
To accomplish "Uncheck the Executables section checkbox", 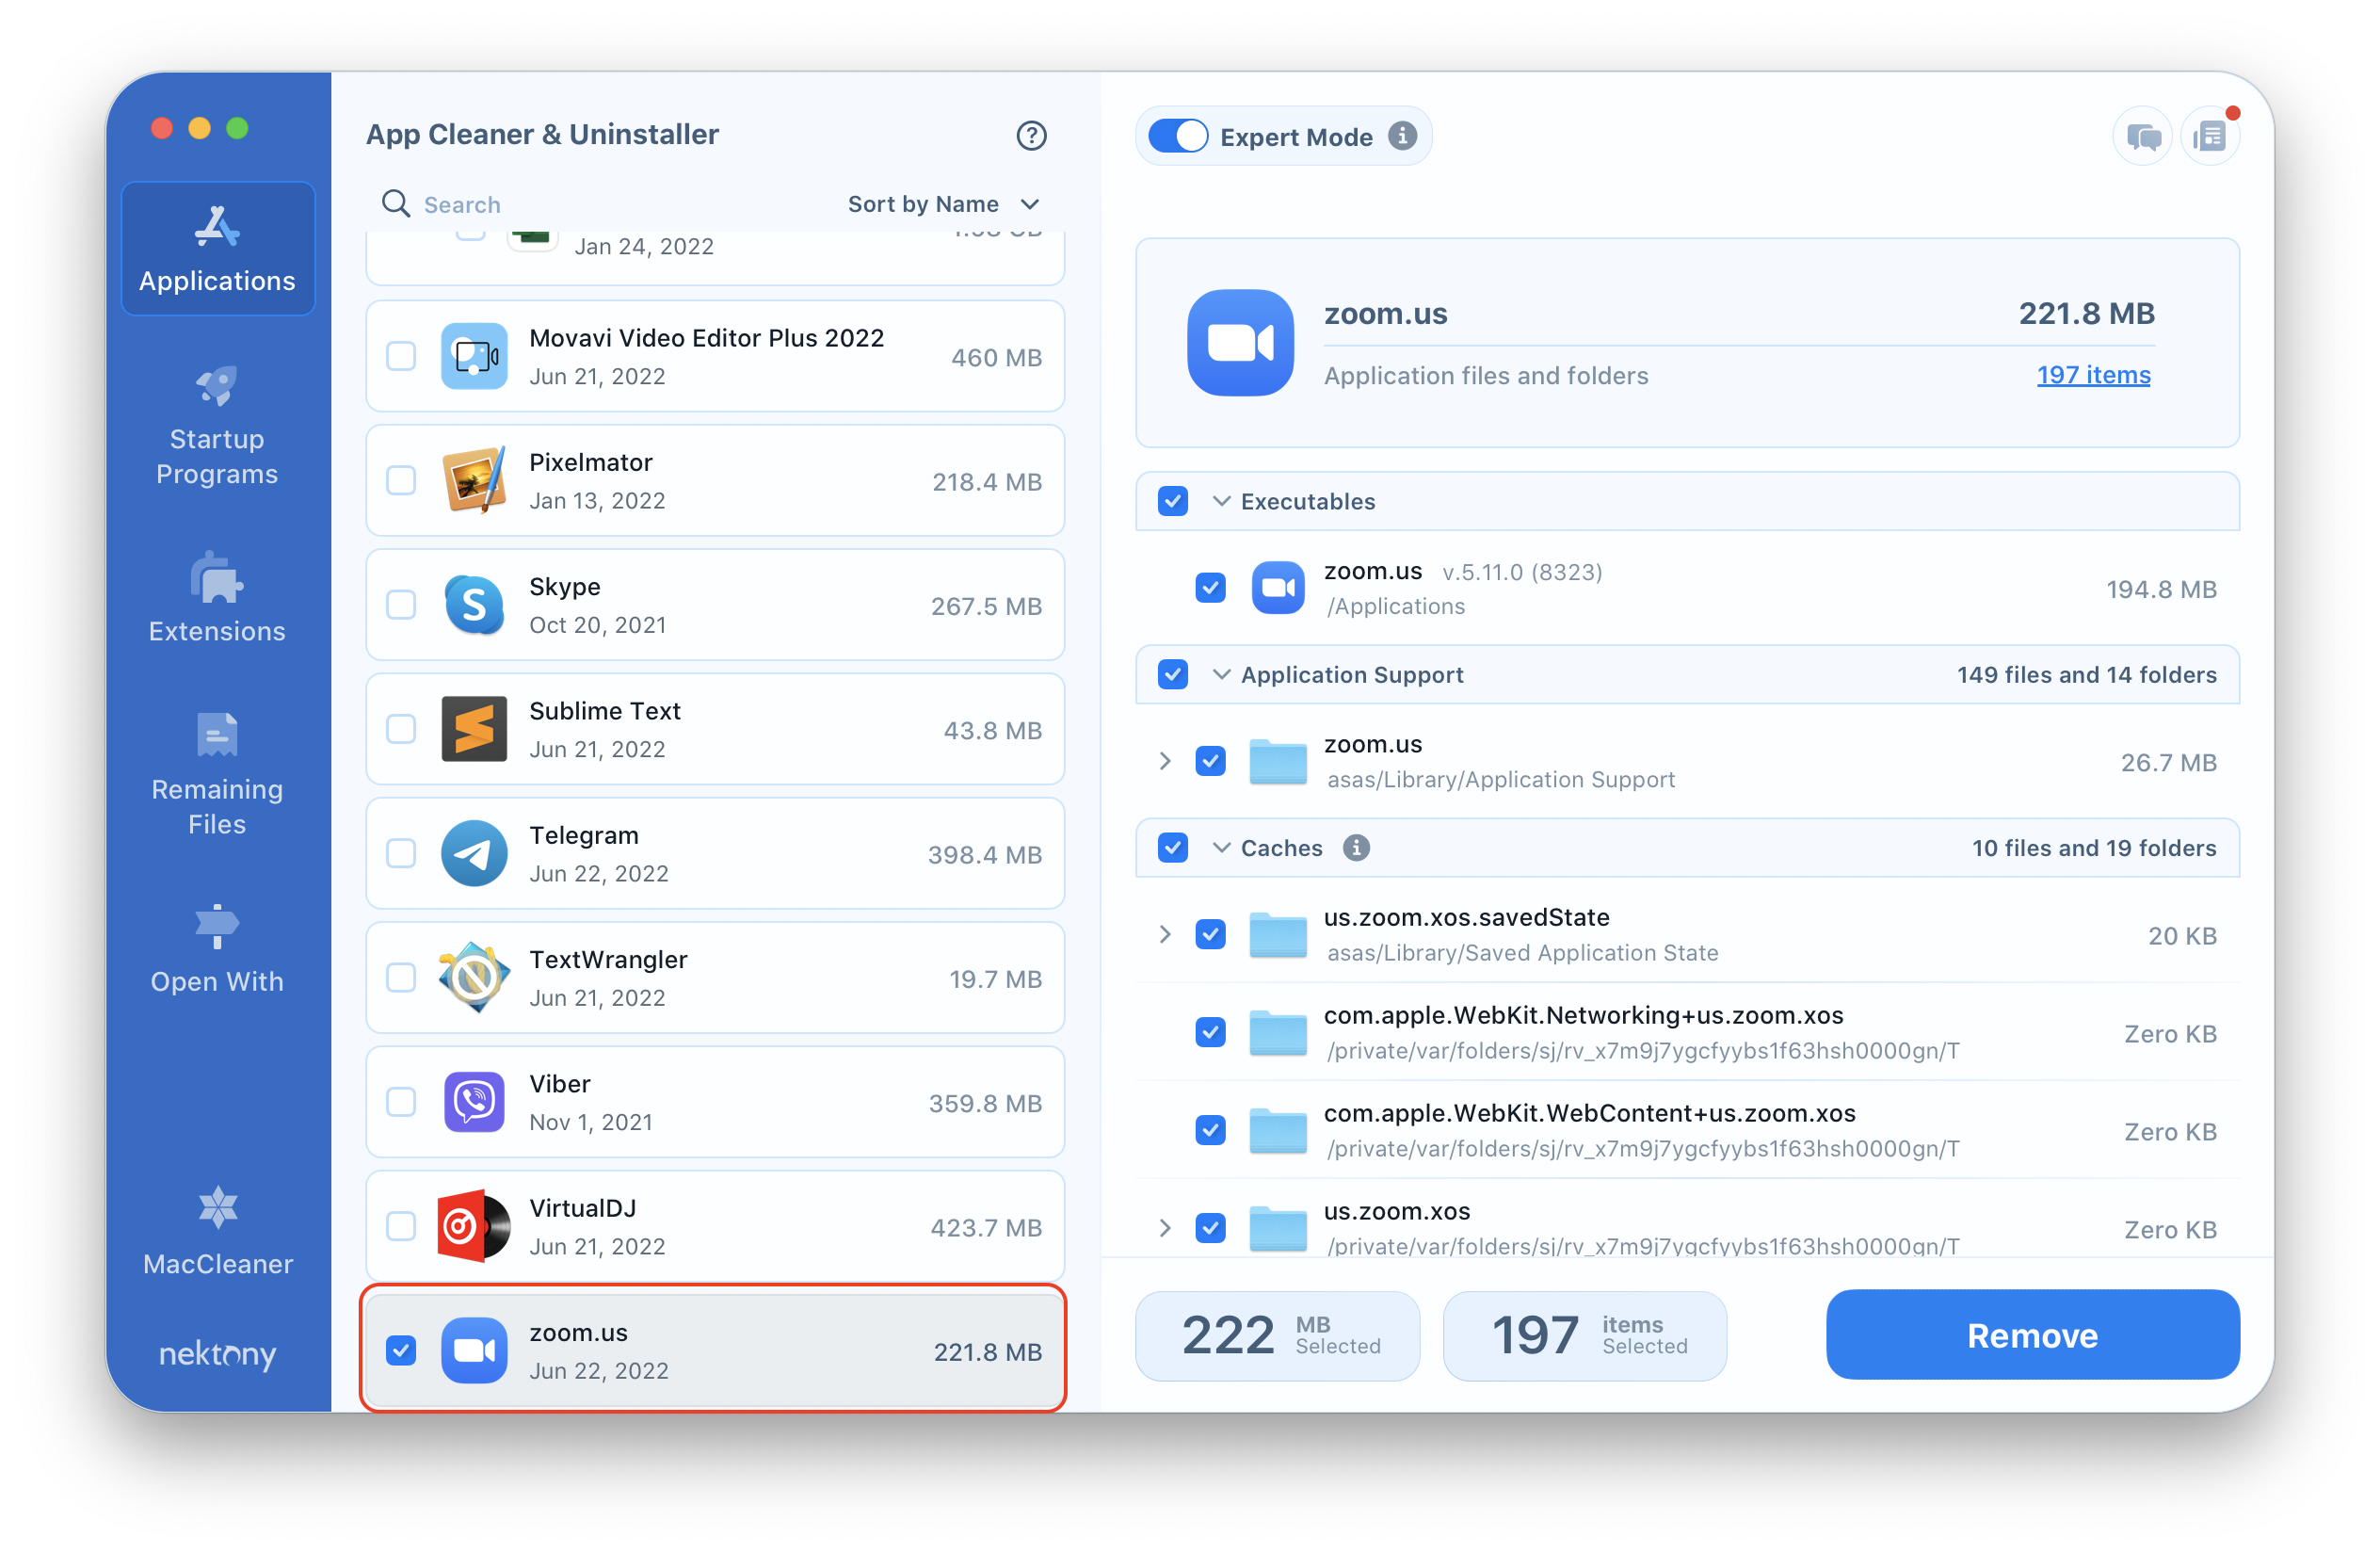I will (x=1174, y=502).
